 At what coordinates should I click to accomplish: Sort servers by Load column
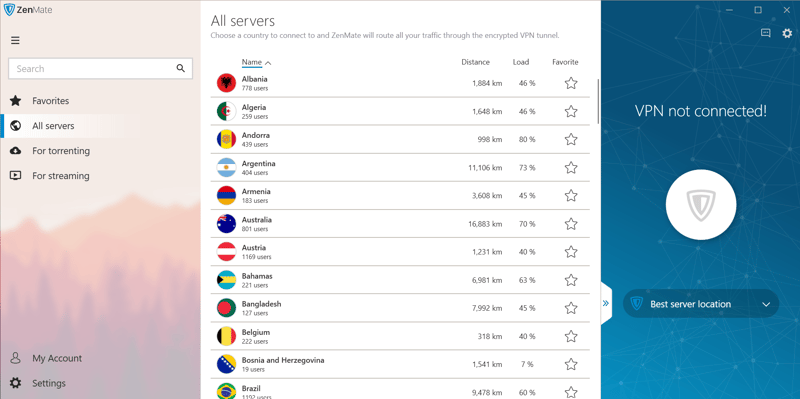click(521, 62)
